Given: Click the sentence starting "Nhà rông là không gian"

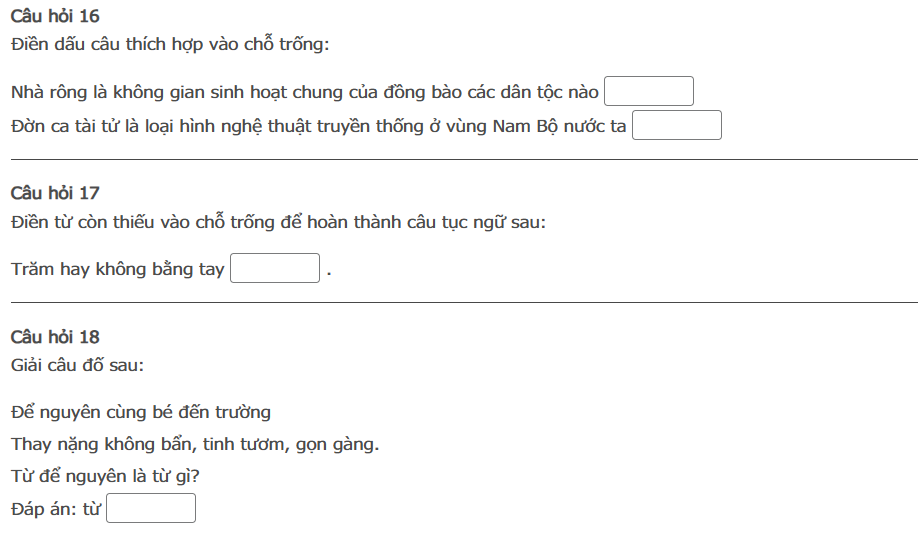Looking at the screenshot, I should click(305, 93).
